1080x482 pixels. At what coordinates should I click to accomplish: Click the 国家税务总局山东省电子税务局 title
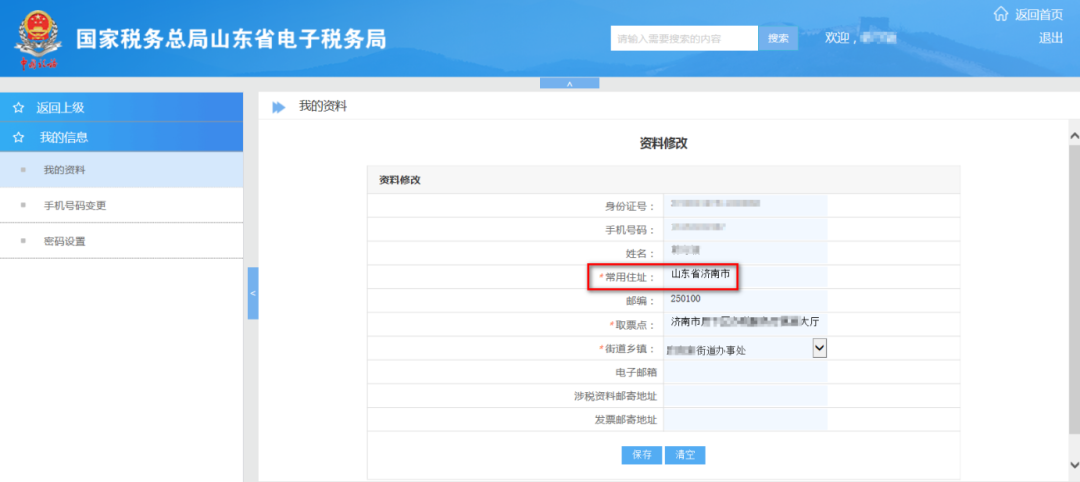point(231,39)
